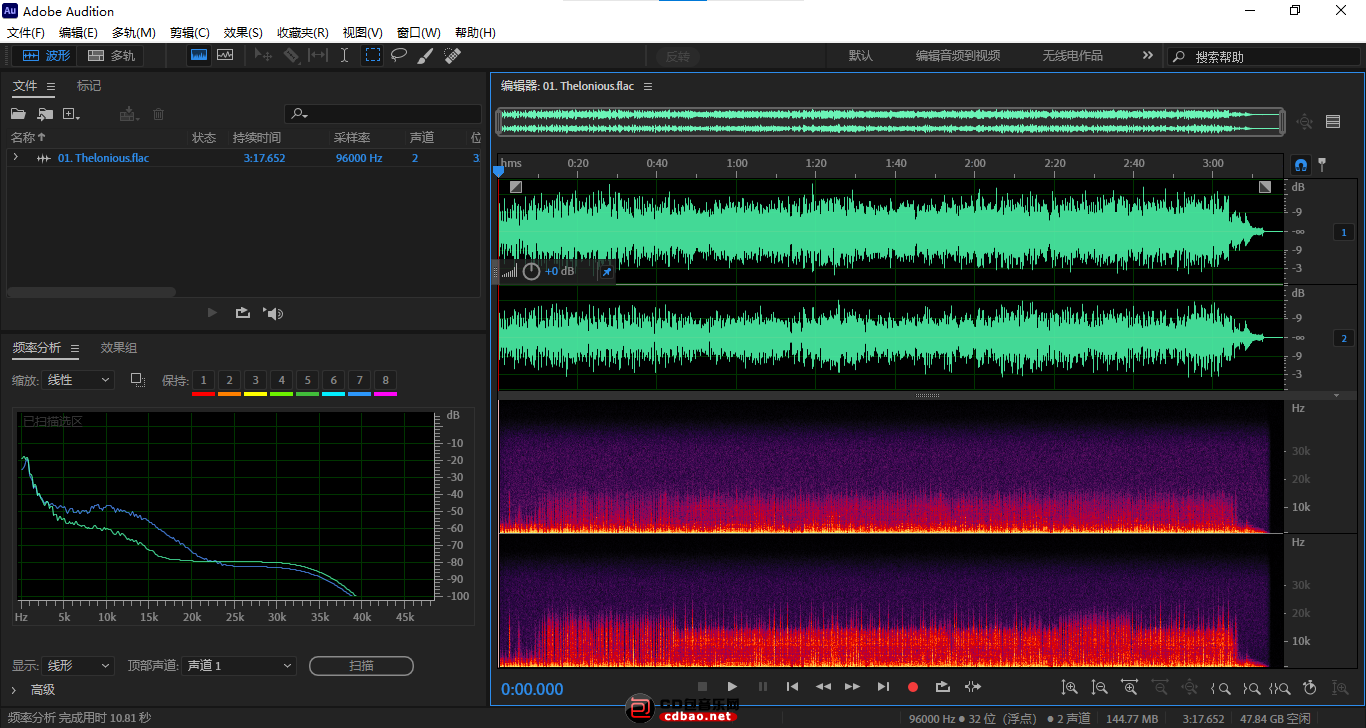Switch to Waveform (波形) view
The width and height of the screenshot is (1366, 728).
(46, 56)
